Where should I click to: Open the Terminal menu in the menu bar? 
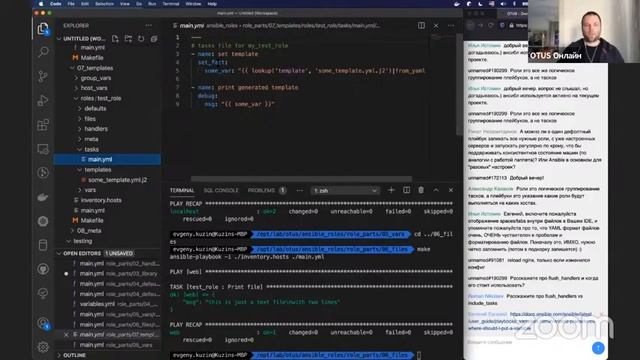tap(171, 4)
